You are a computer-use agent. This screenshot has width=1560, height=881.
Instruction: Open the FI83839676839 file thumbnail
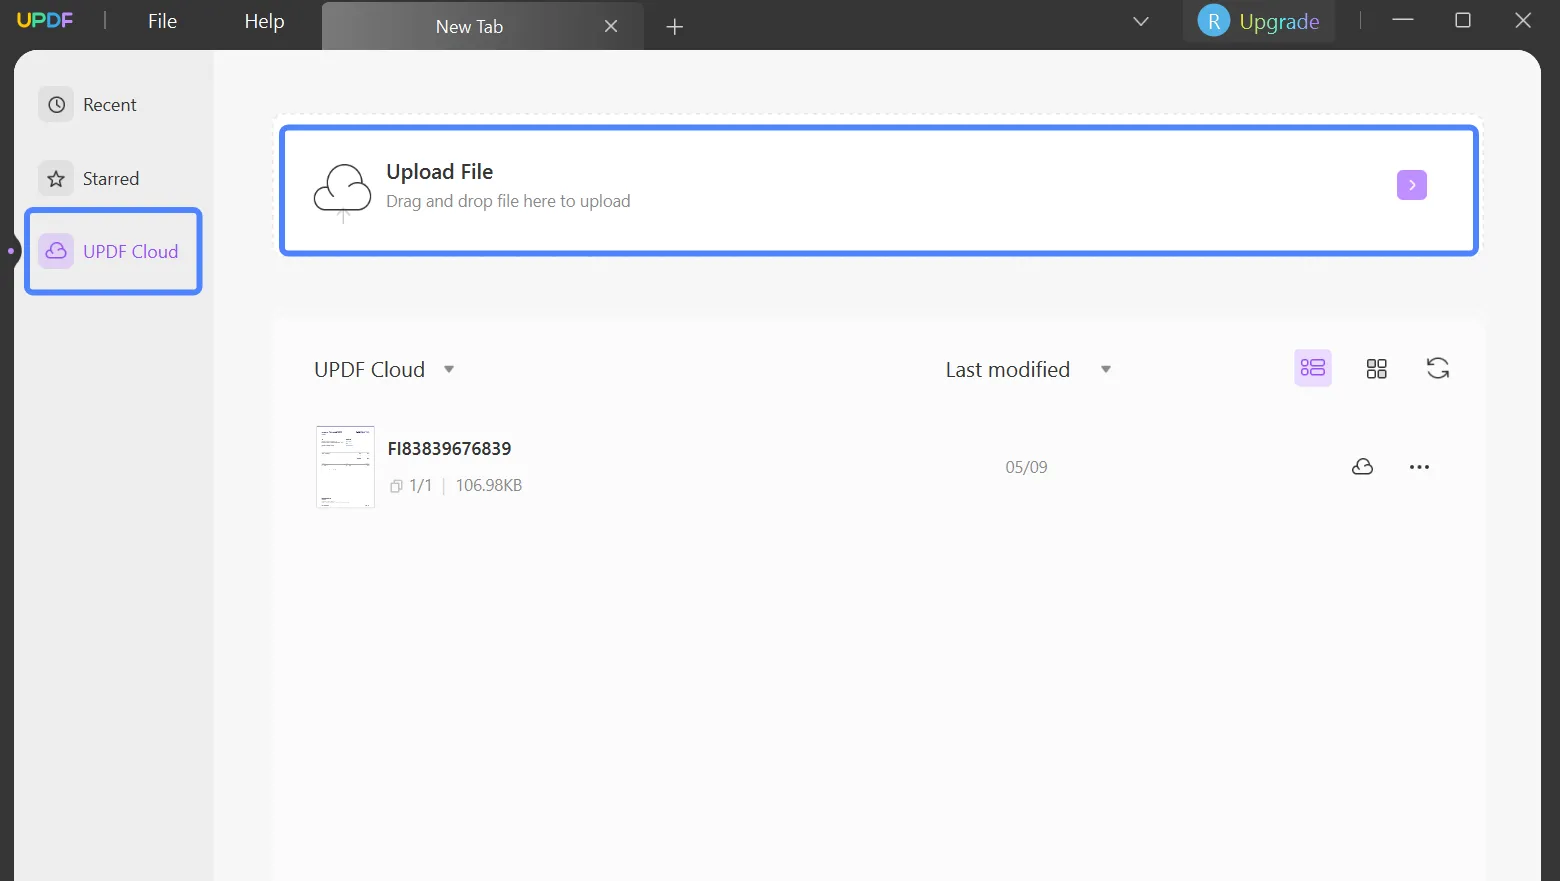click(344, 466)
